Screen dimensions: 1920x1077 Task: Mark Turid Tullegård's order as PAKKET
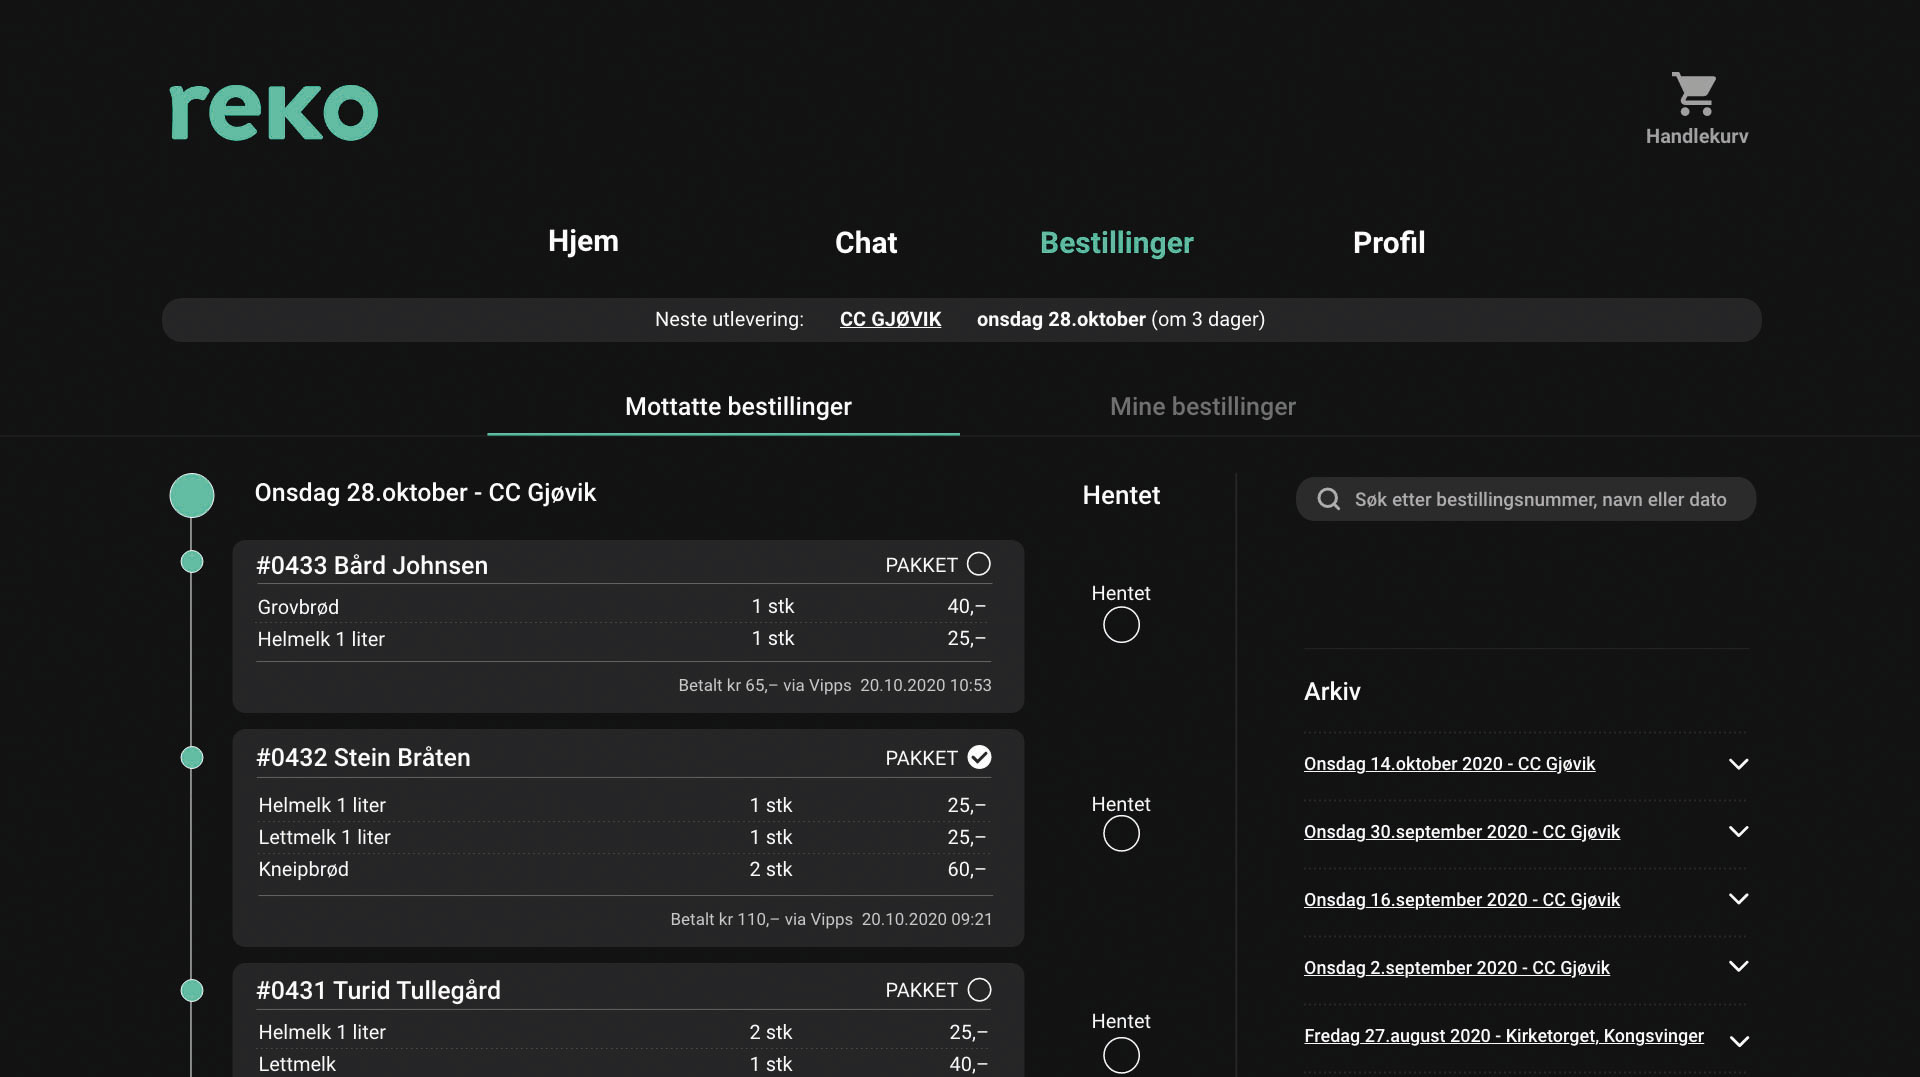click(x=979, y=989)
